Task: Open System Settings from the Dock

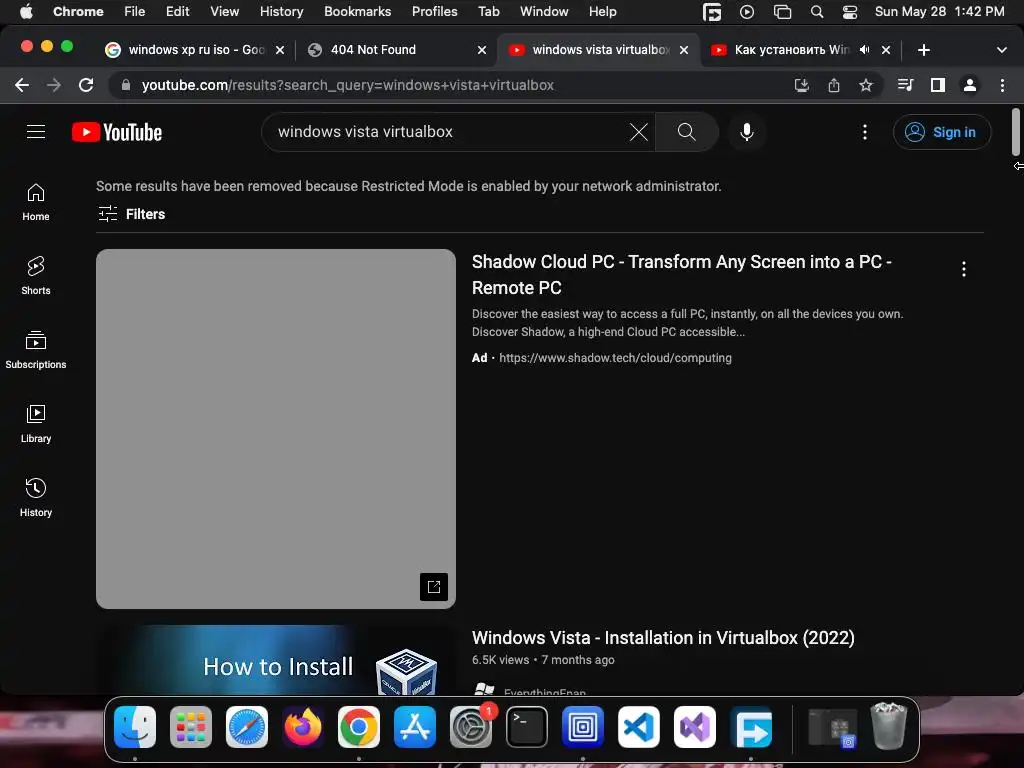Action: tap(471, 727)
